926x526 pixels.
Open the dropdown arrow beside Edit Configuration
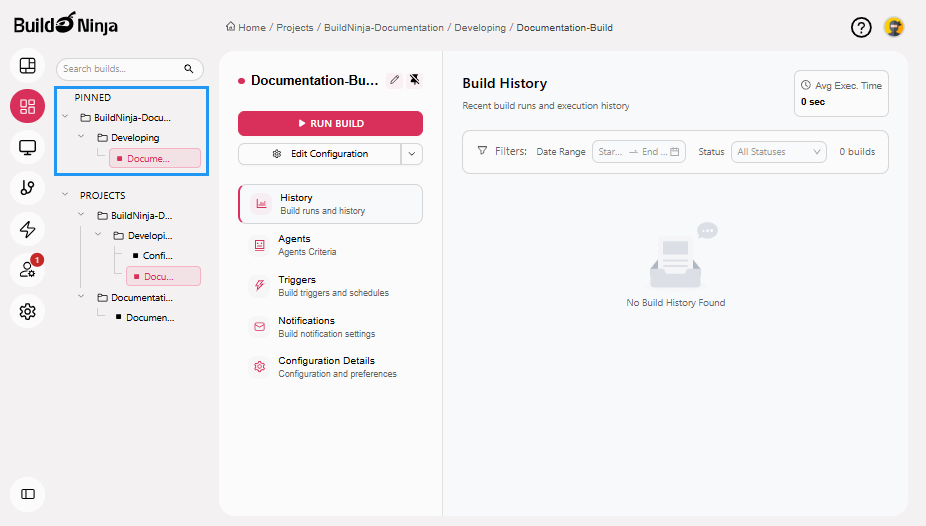(x=412, y=154)
